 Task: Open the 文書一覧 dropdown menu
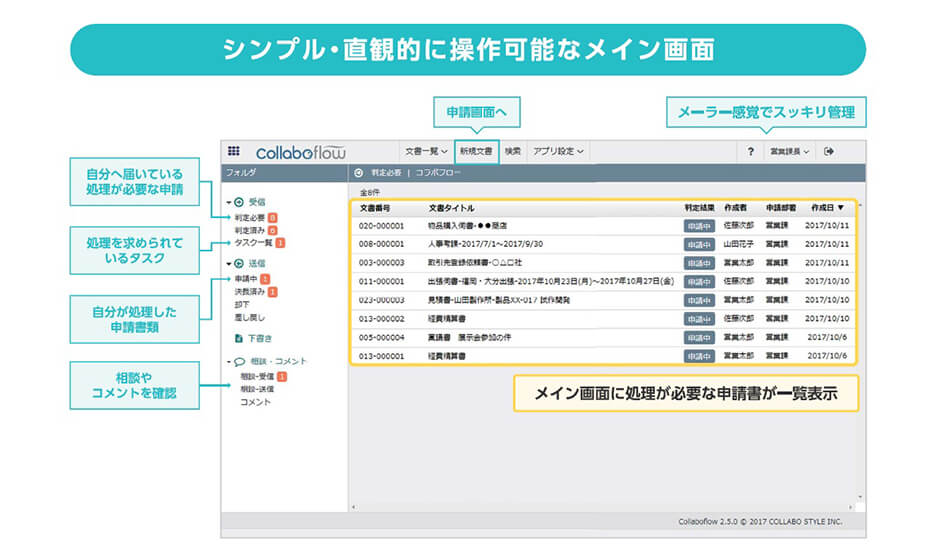[x=425, y=152]
